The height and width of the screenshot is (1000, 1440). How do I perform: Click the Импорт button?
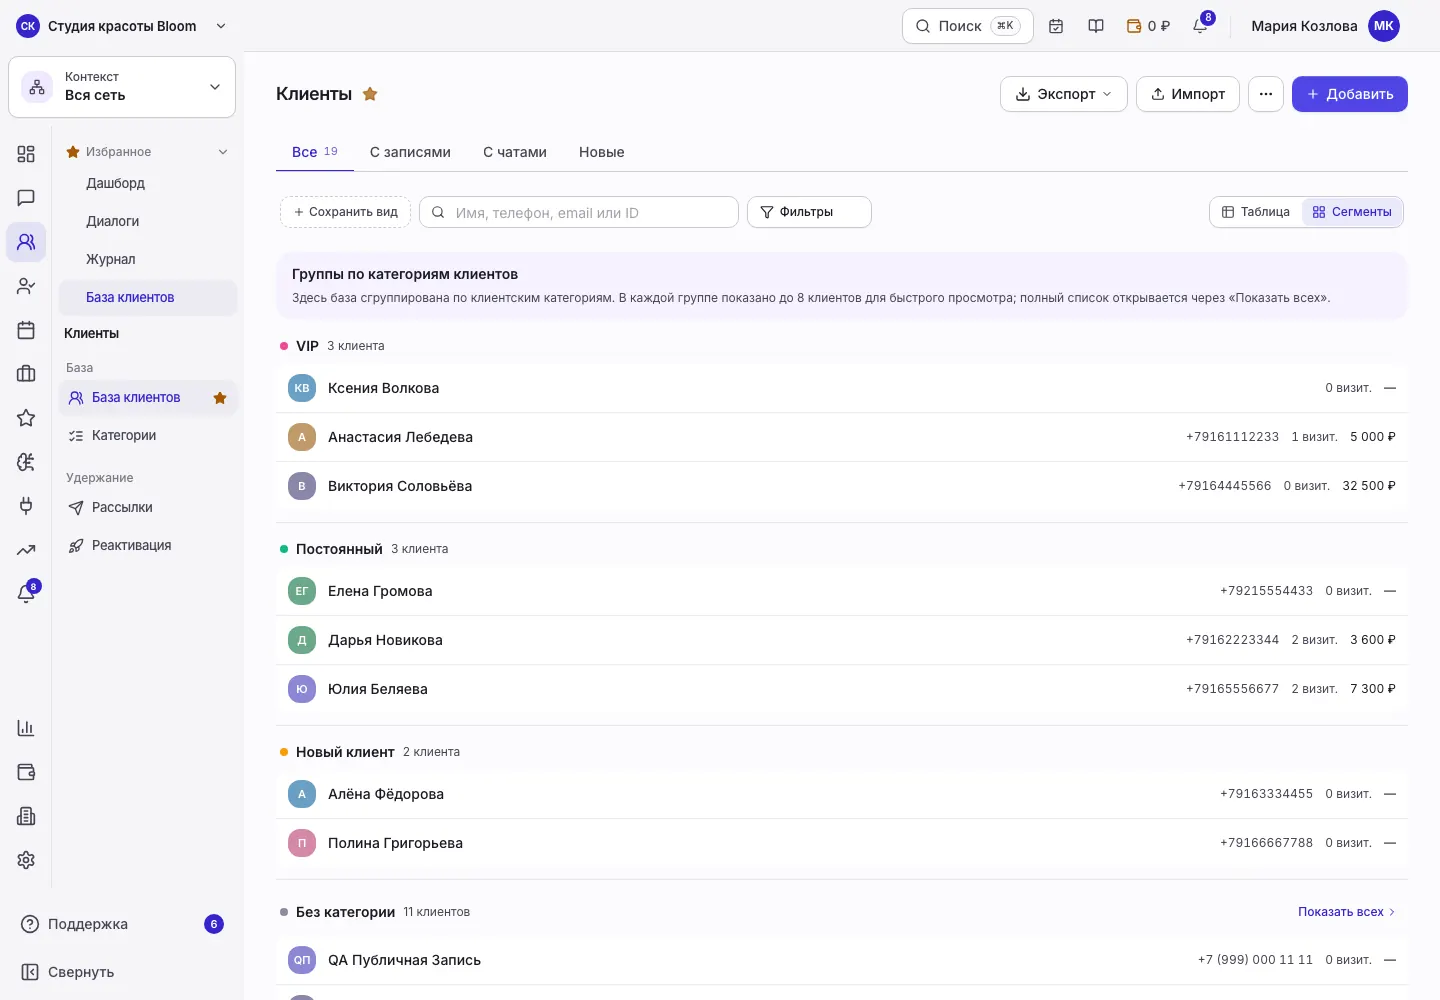point(1188,94)
